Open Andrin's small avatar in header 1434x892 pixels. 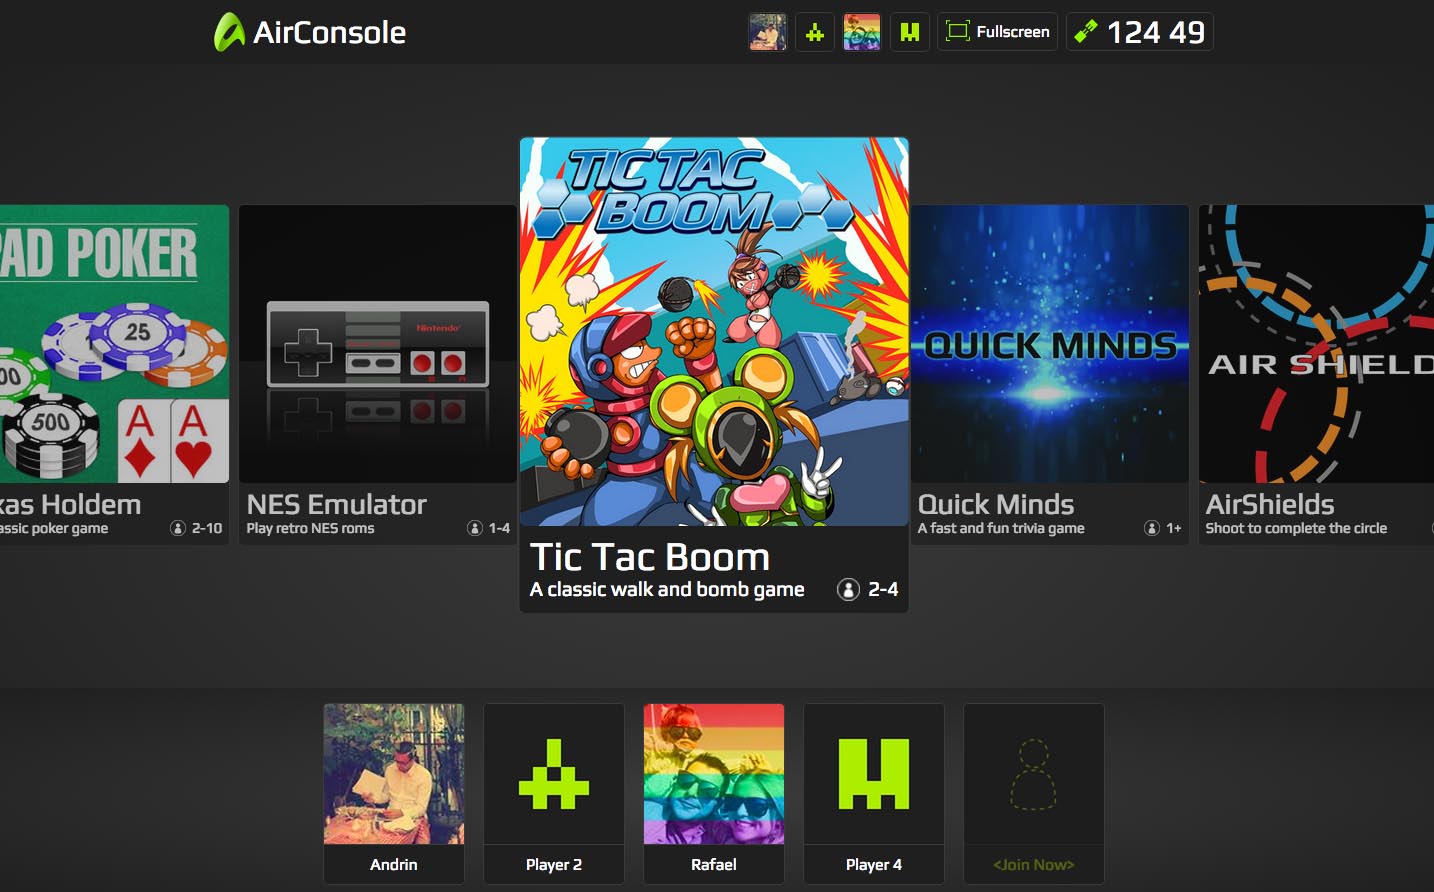[768, 32]
